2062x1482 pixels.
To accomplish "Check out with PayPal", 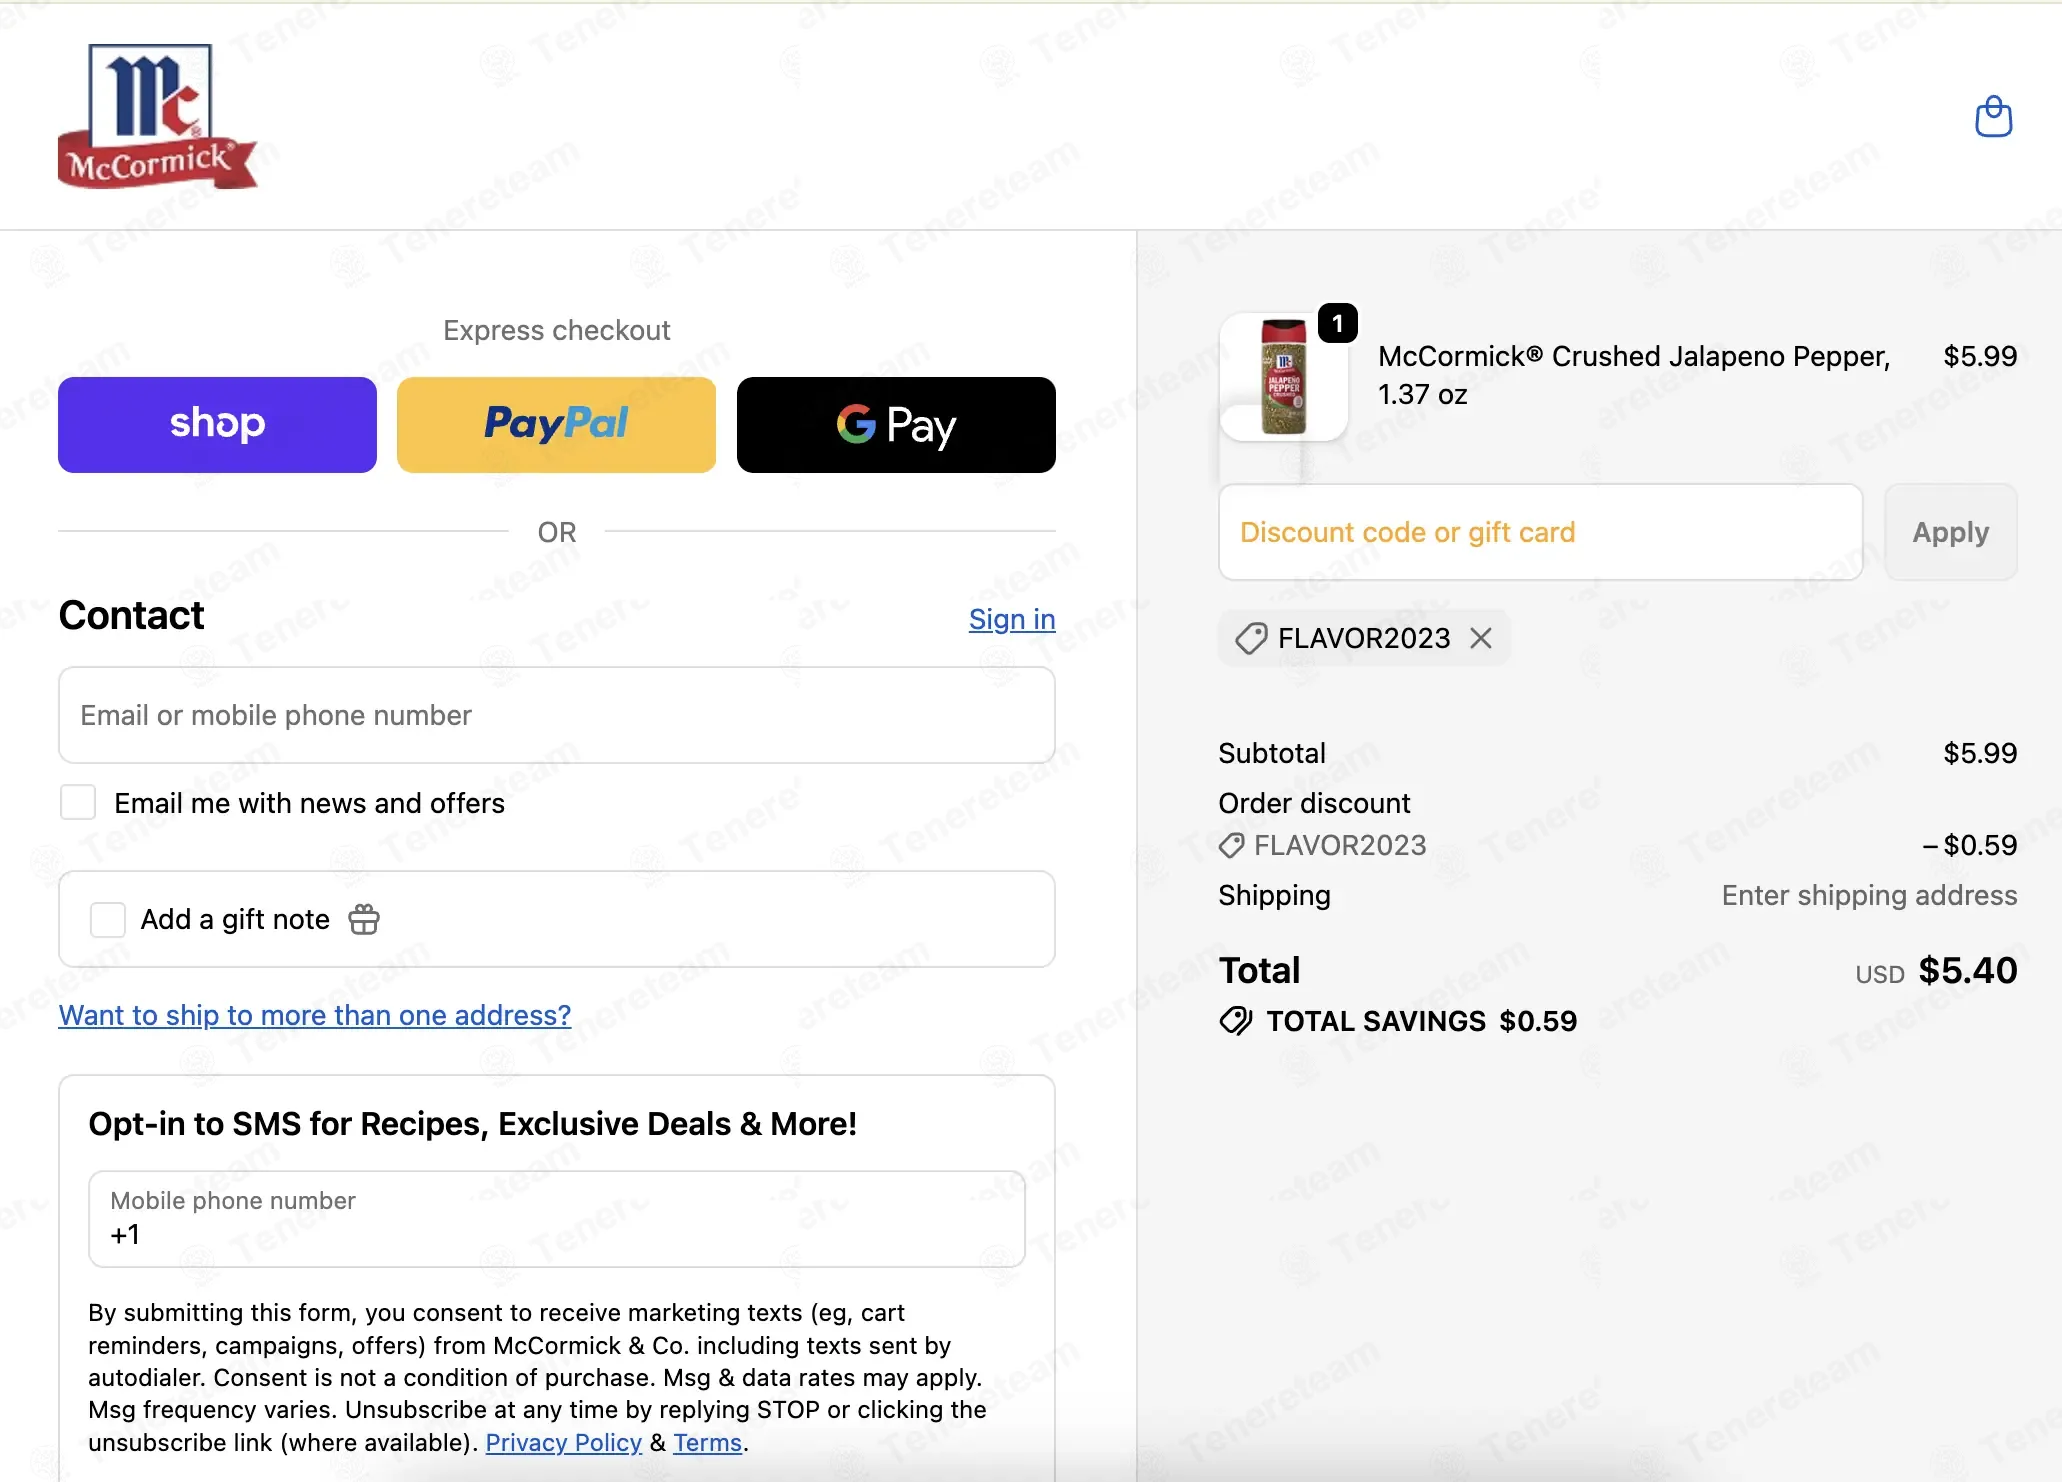I will click(556, 424).
